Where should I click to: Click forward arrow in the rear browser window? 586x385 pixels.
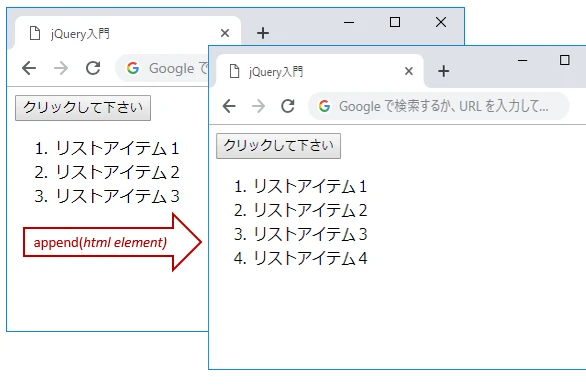tap(61, 68)
